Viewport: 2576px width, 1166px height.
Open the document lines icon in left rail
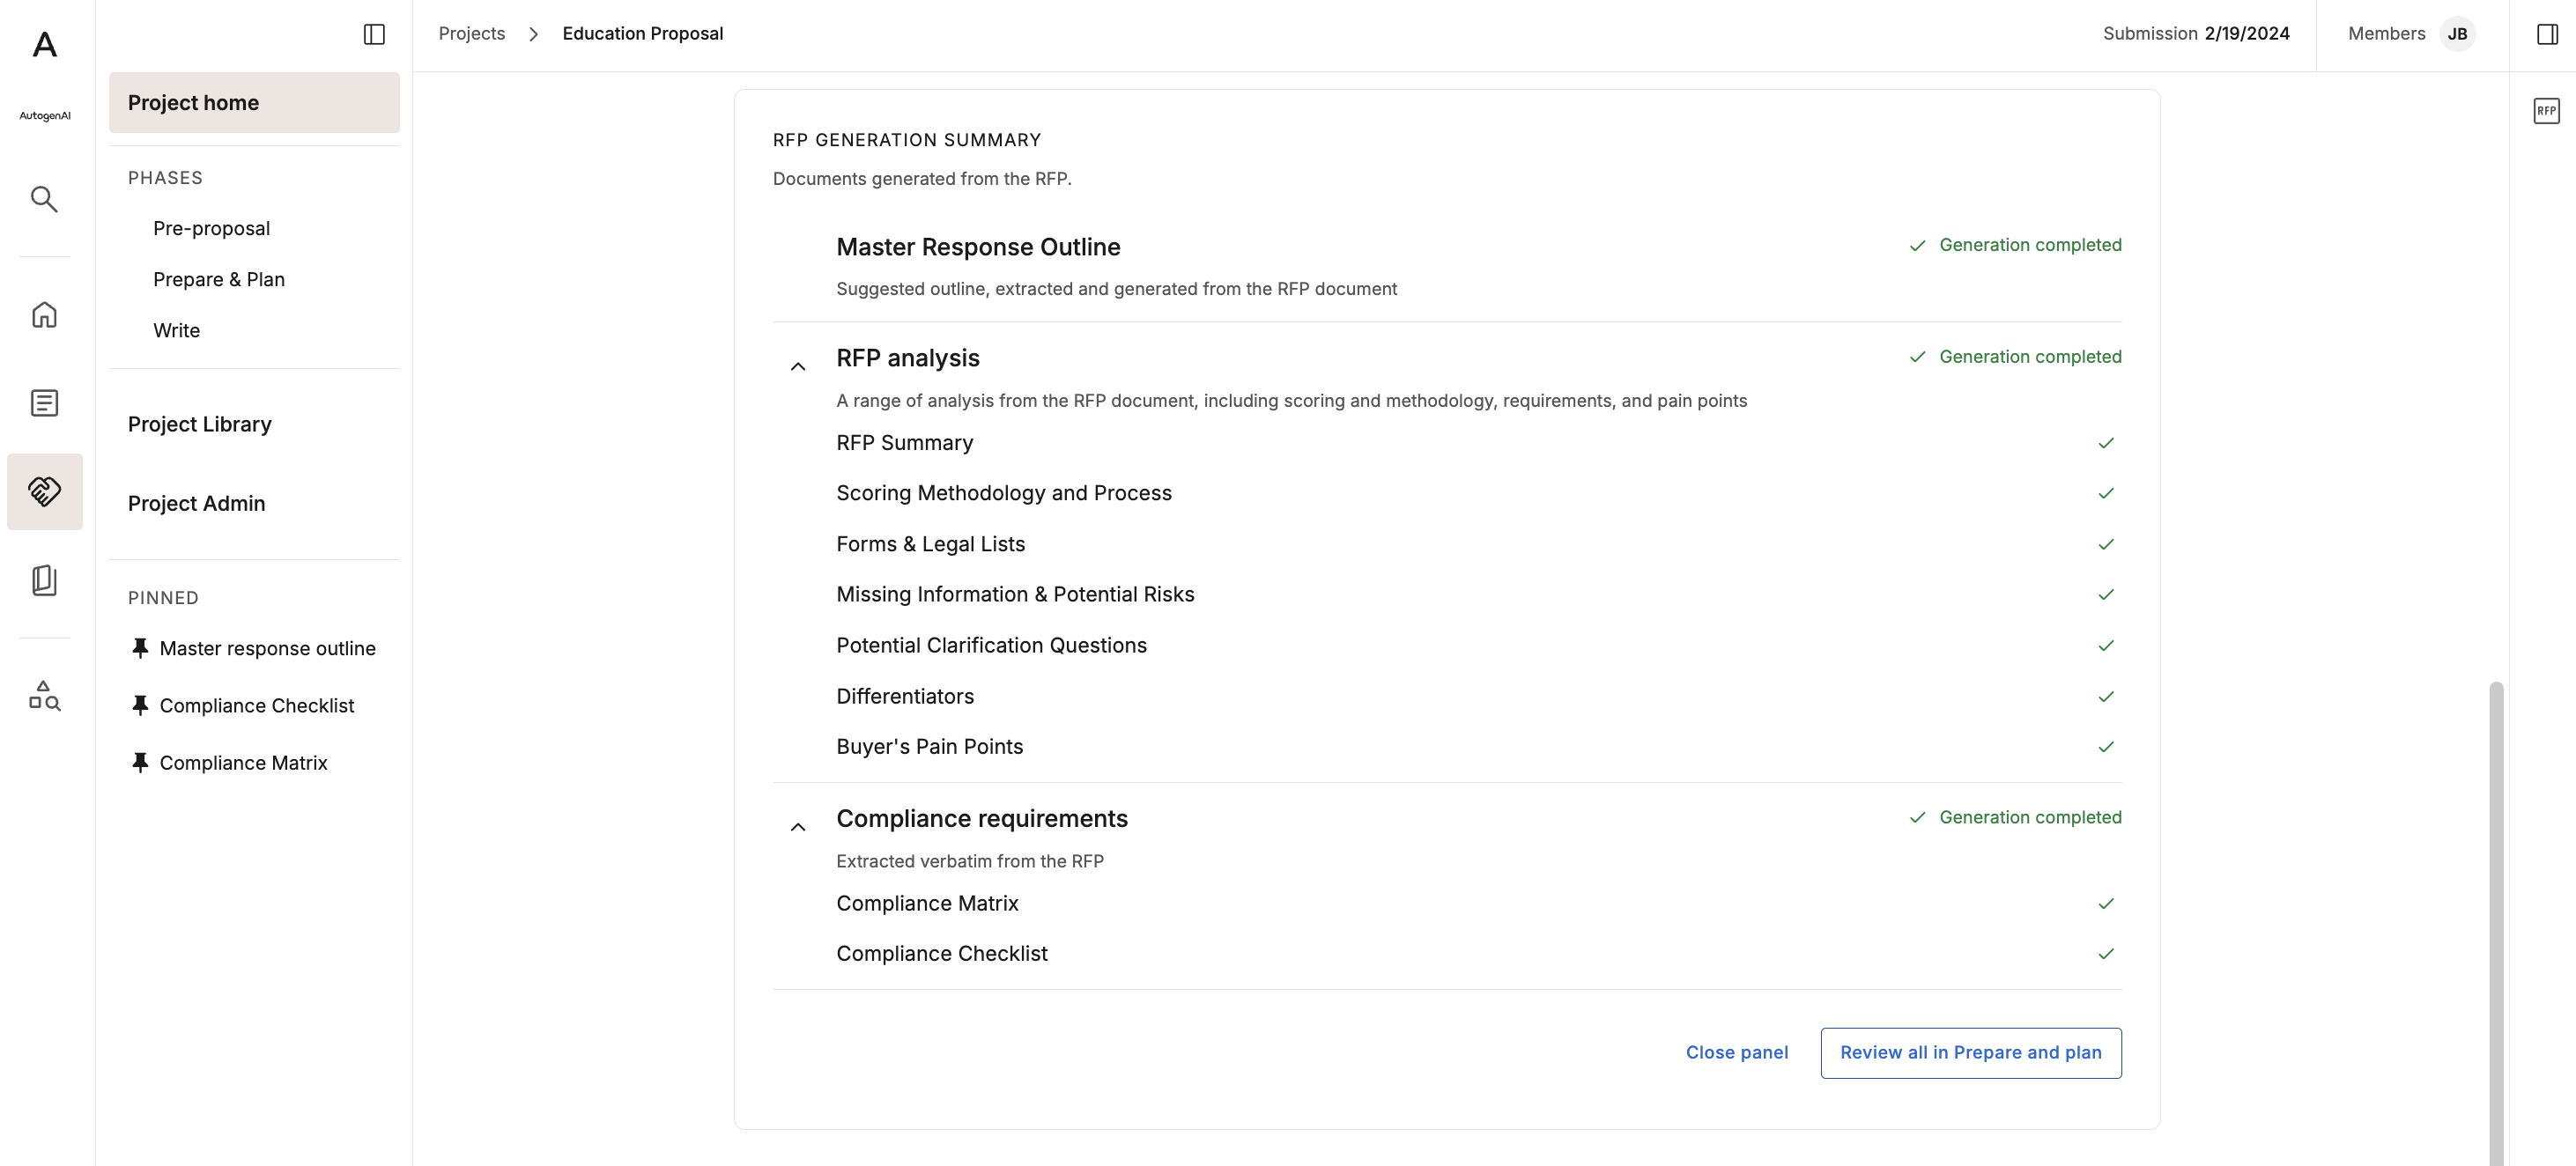click(44, 403)
